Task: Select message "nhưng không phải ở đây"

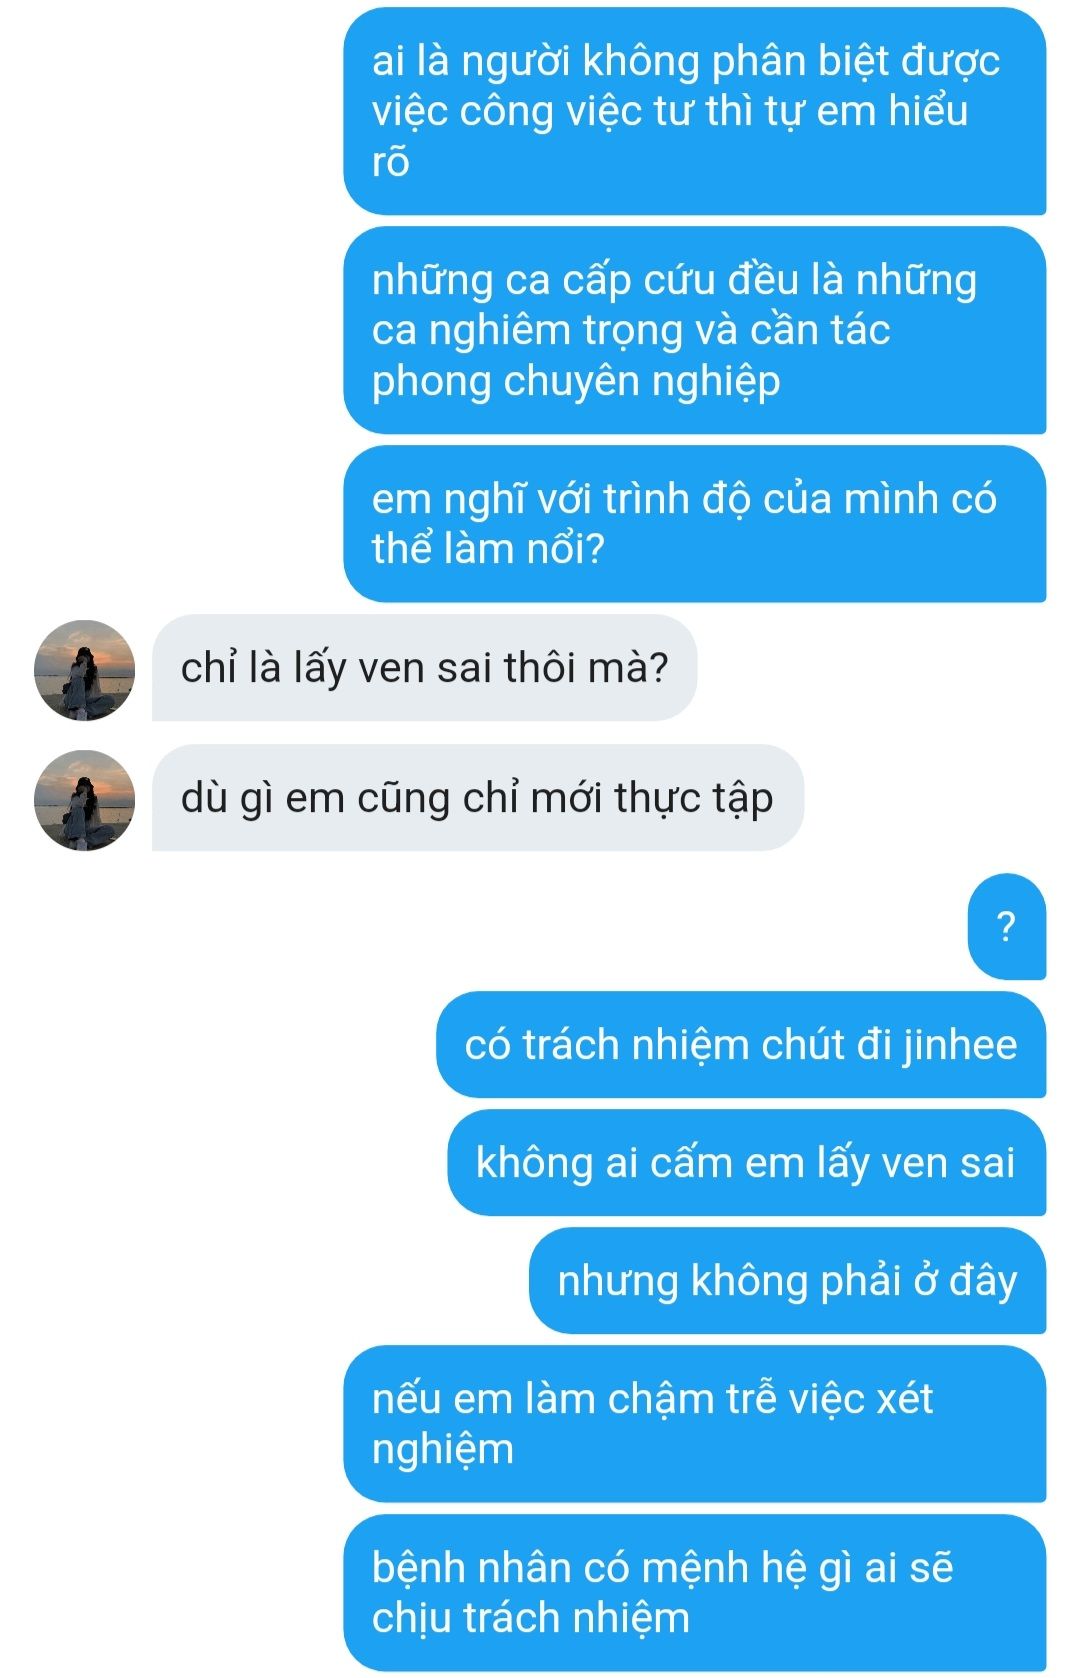Action: (x=787, y=1281)
